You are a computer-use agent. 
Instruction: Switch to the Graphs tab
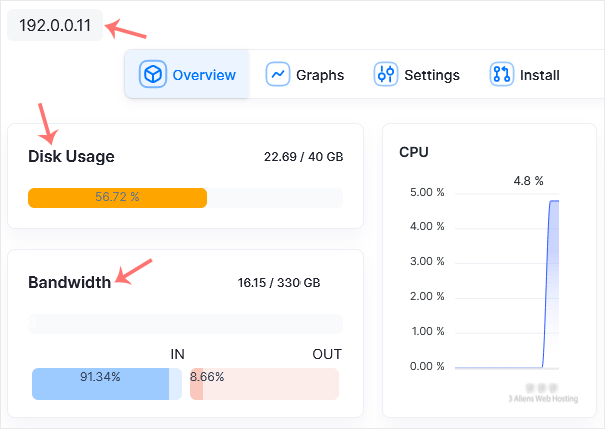pos(319,75)
